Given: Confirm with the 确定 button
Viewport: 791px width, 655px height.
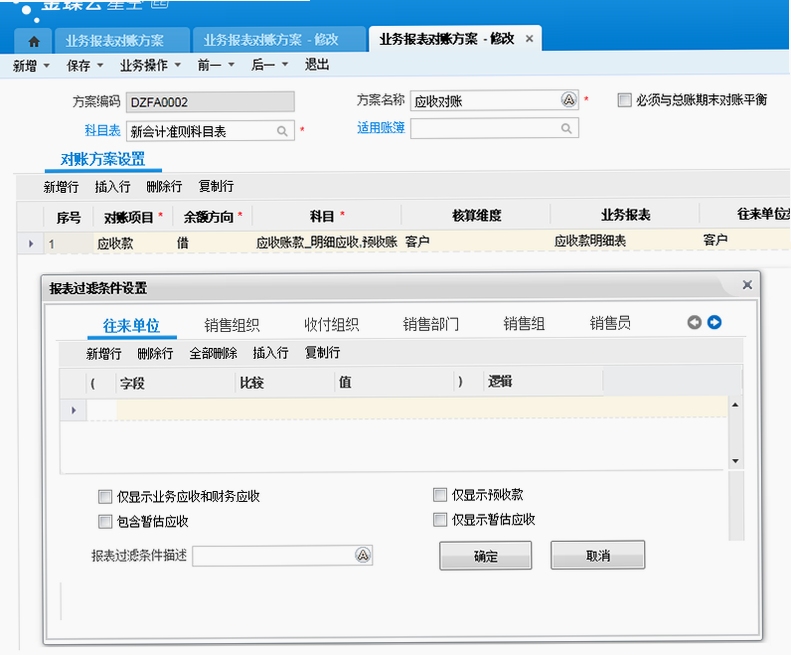Looking at the screenshot, I should tap(485, 556).
